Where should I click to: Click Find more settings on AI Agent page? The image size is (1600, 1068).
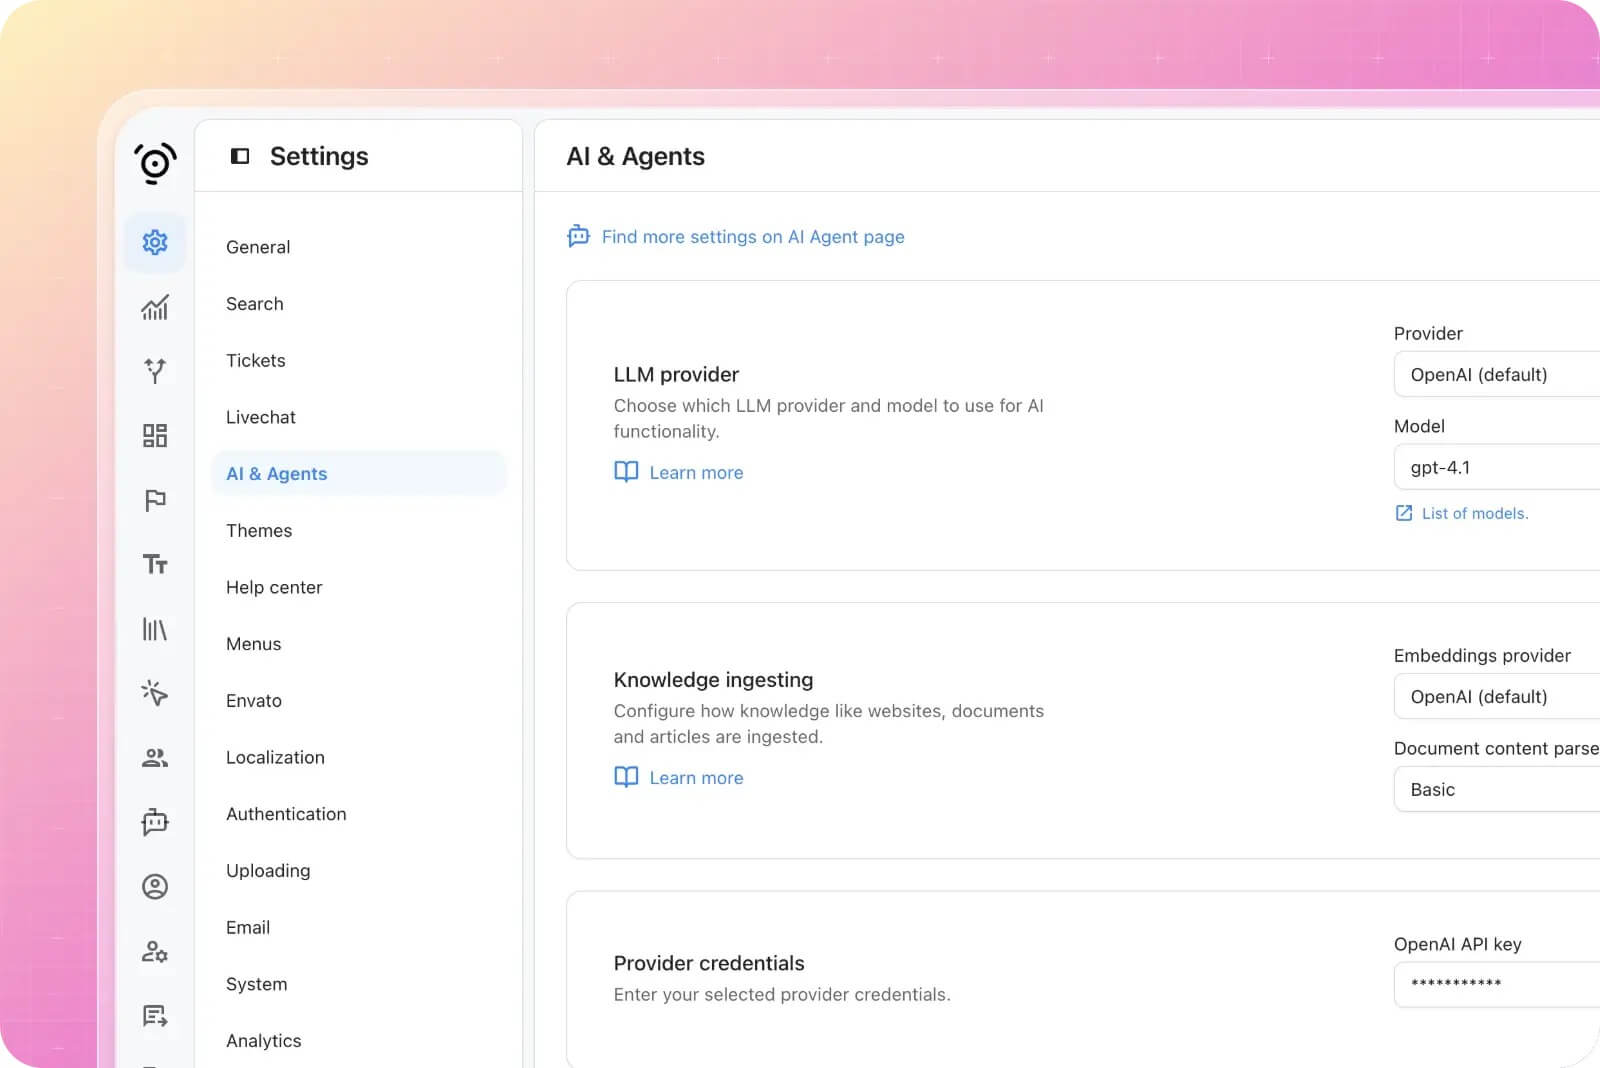[752, 237]
